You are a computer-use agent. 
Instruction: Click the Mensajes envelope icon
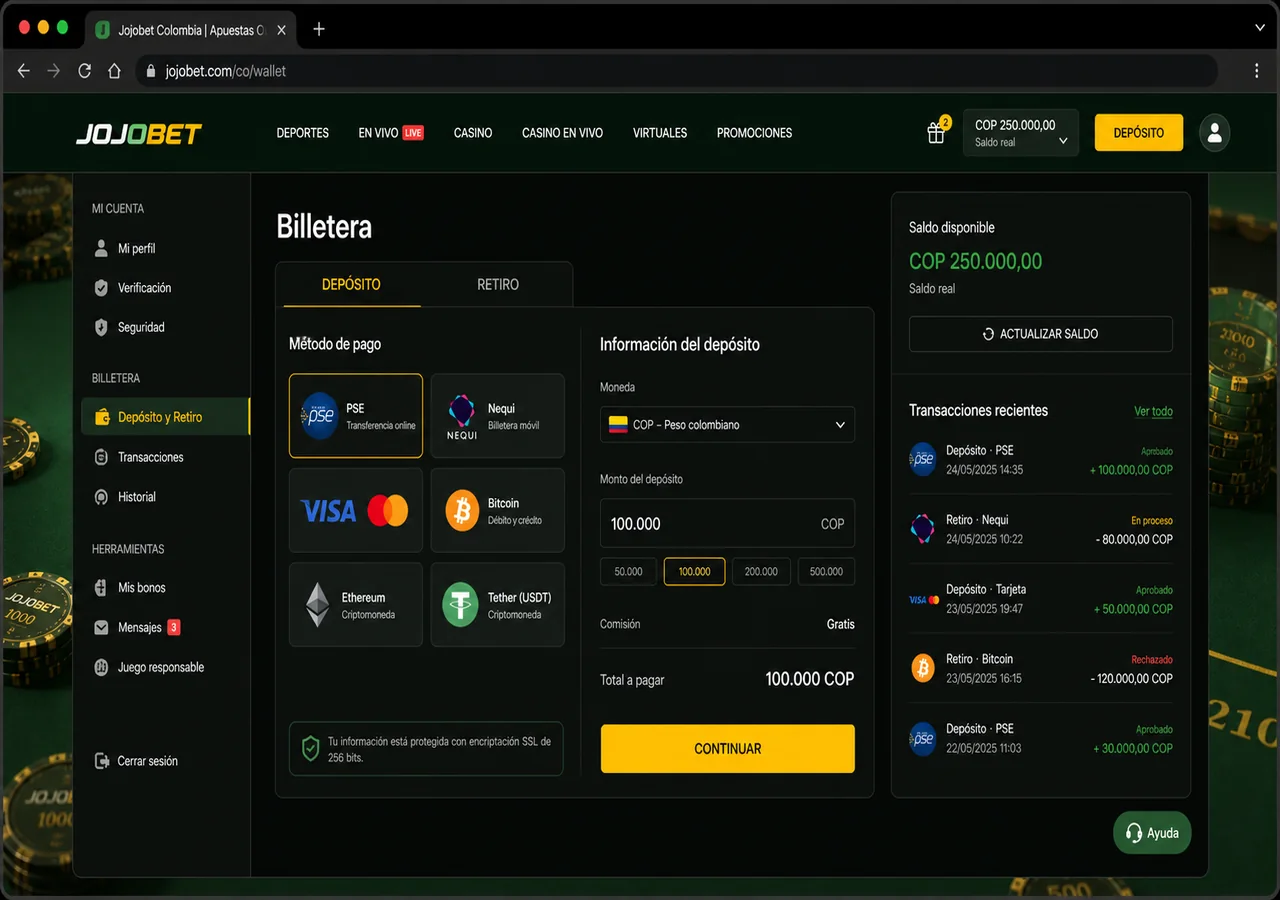pos(101,628)
